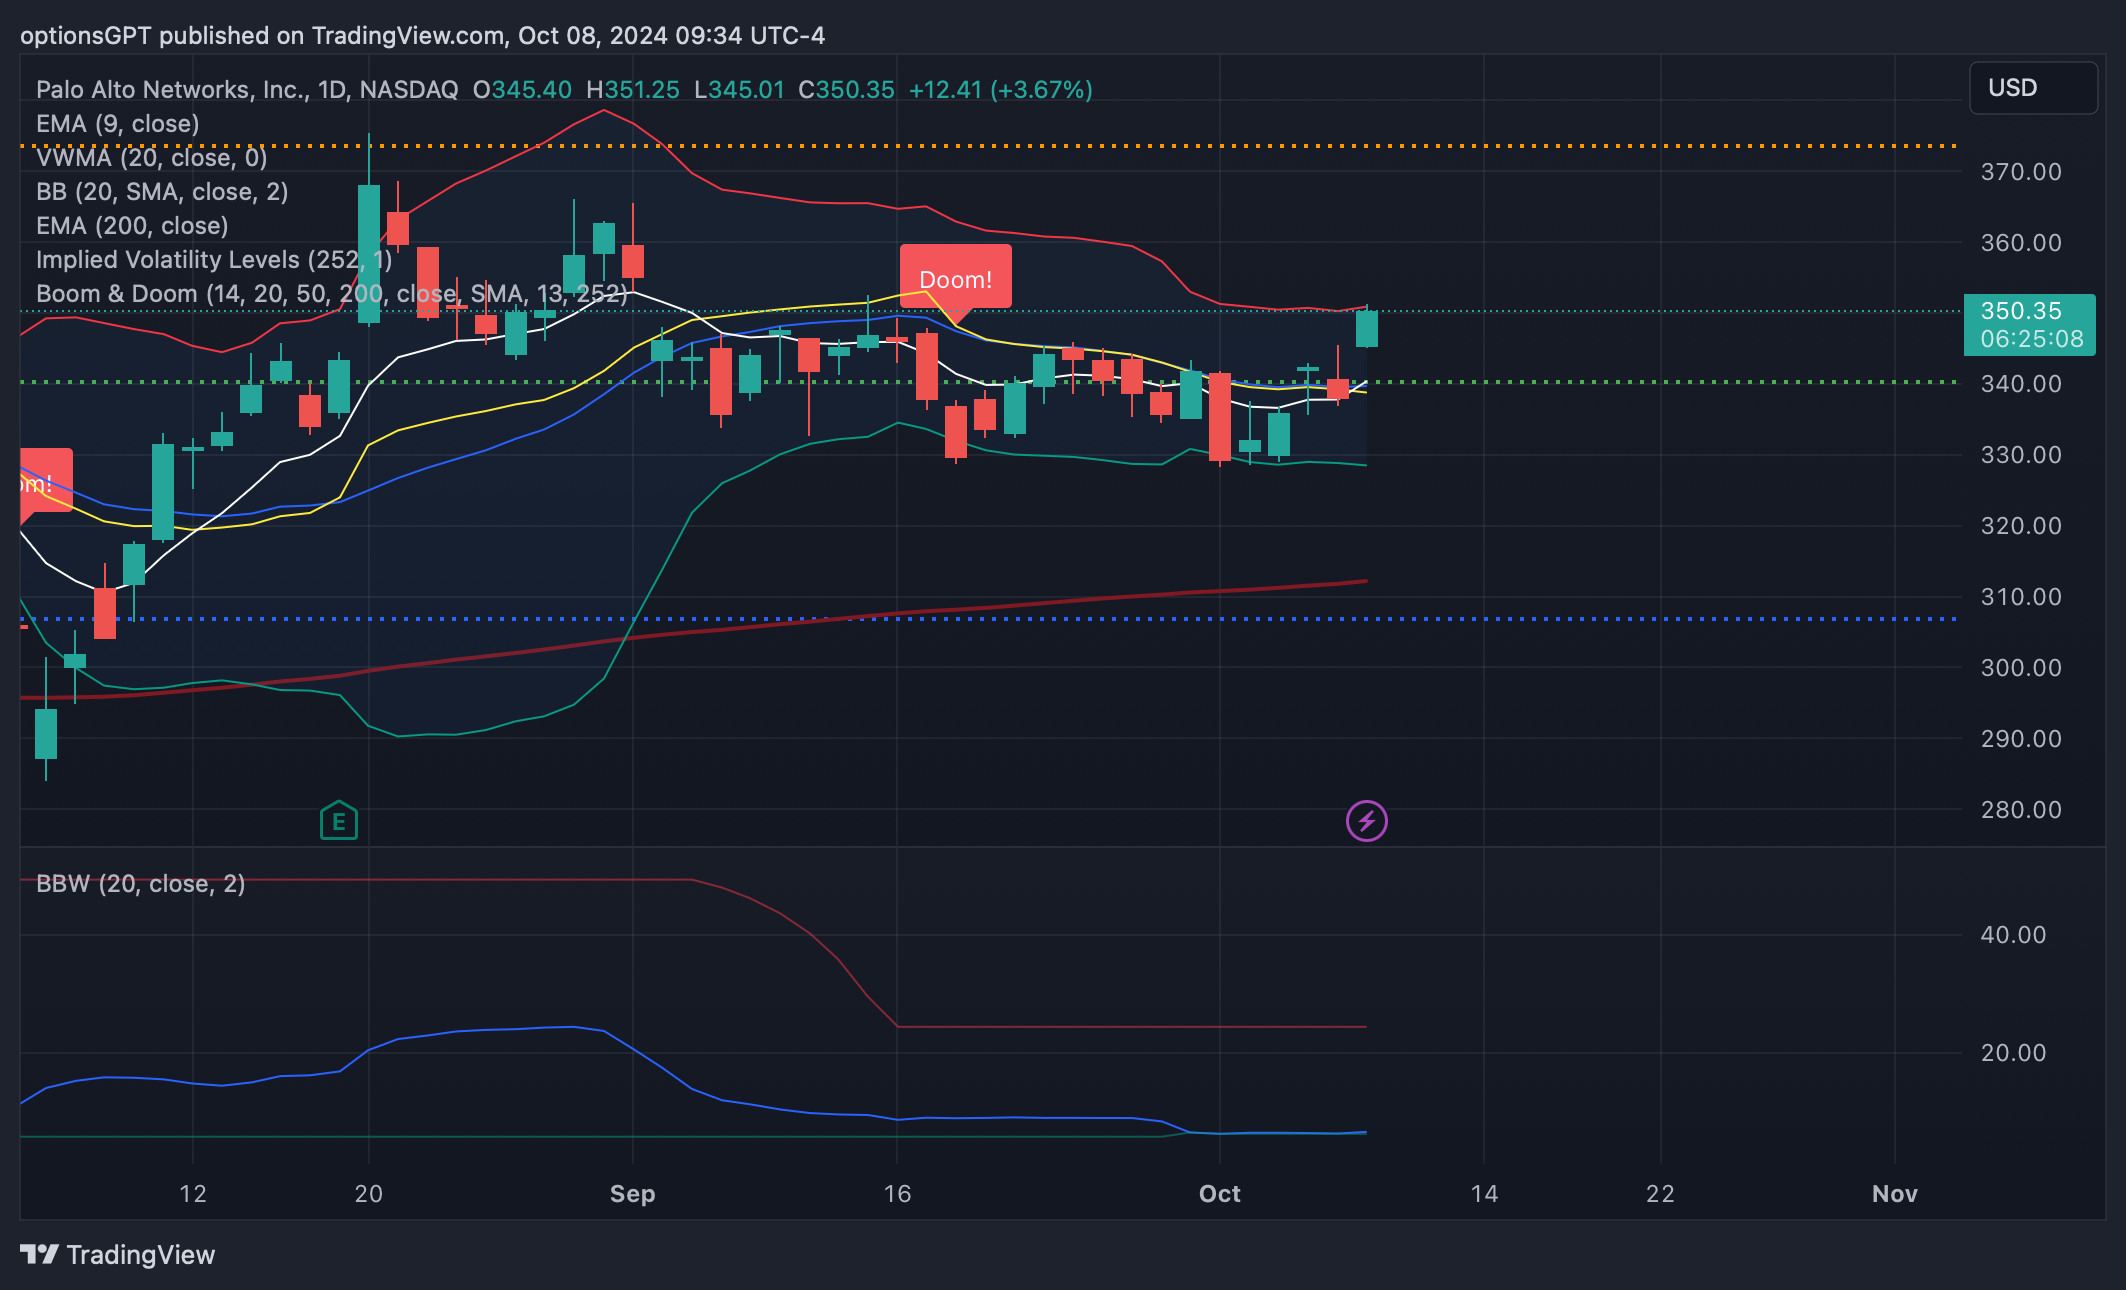
Task: Click the tall green candle above Aug 20
Action: pos(369,253)
